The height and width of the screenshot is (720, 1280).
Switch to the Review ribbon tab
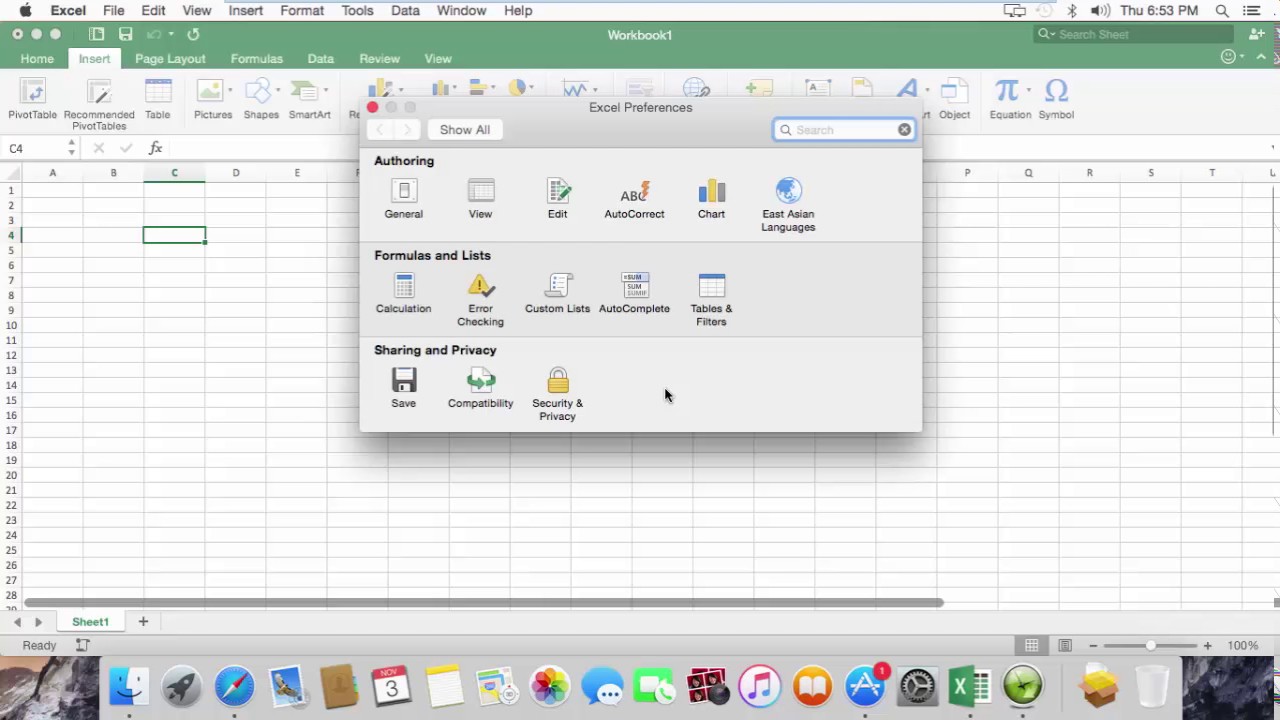click(x=379, y=59)
